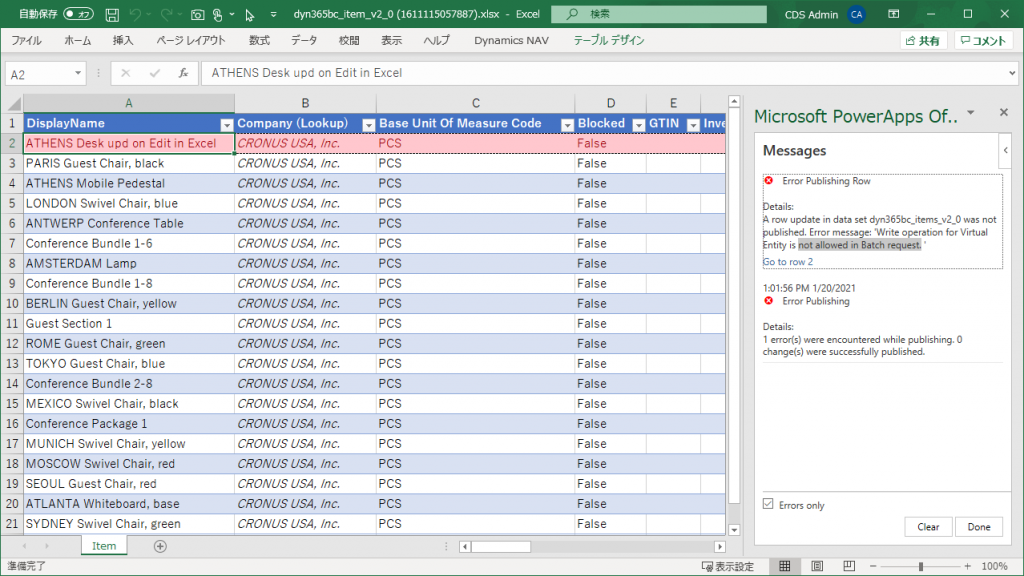Image resolution: width=1024 pixels, height=576 pixels.
Task: Click 表示設定 display settings in status bar
Action: pyautogui.click(x=728, y=566)
